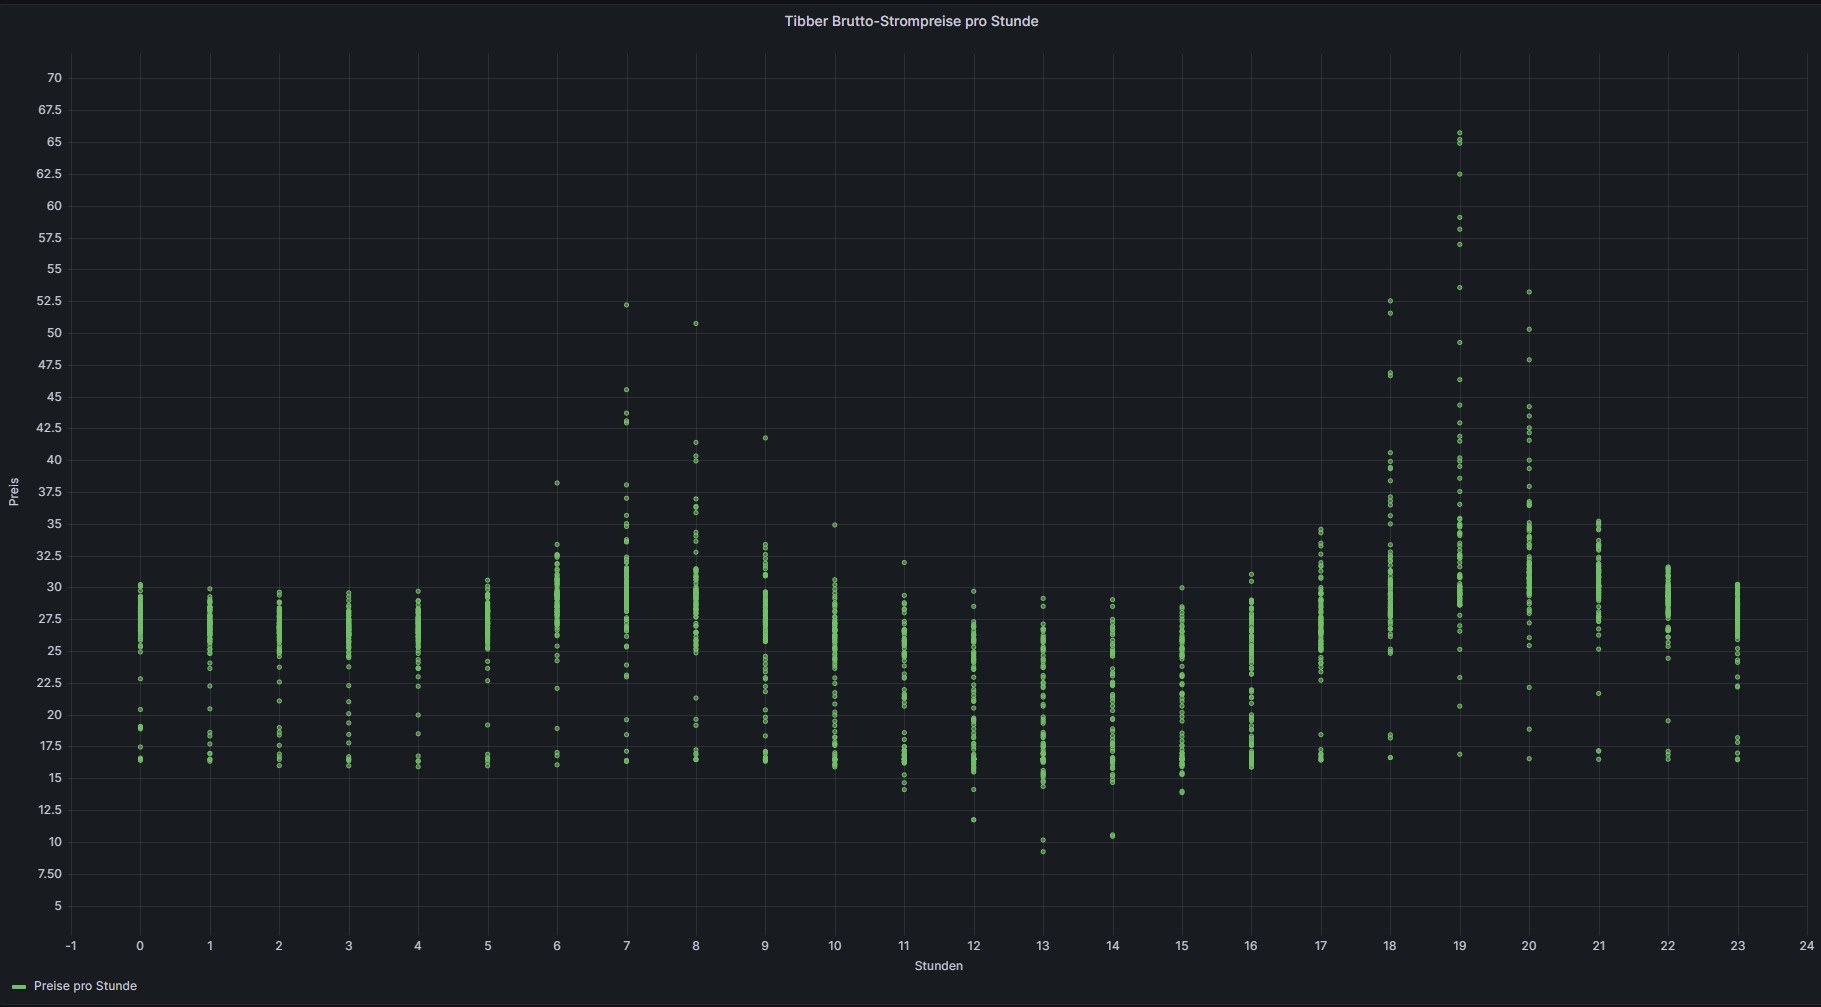Click the Preis y-axis label

click(x=14, y=491)
